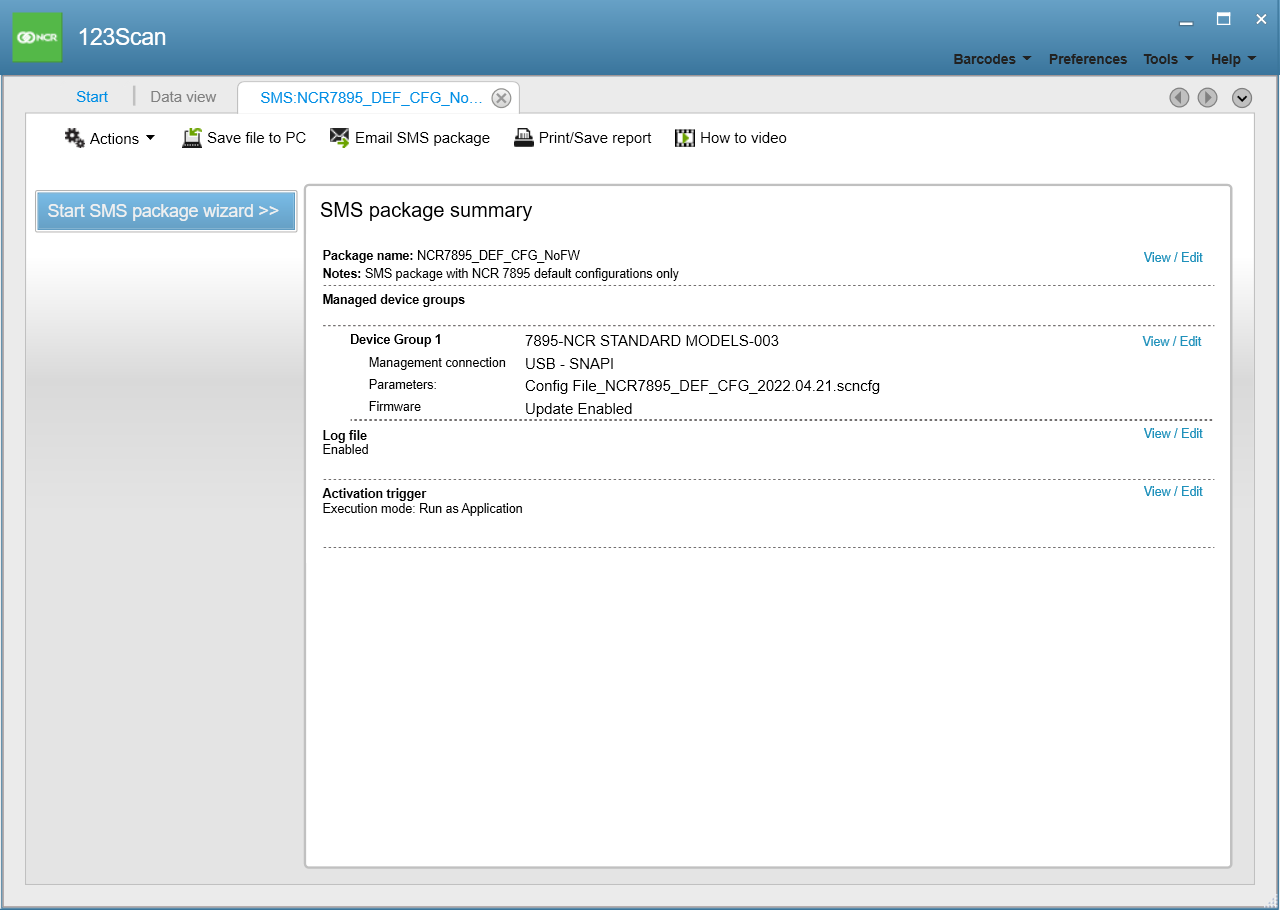Switch to the Start tab
This screenshot has width=1280, height=910.
pos(92,97)
